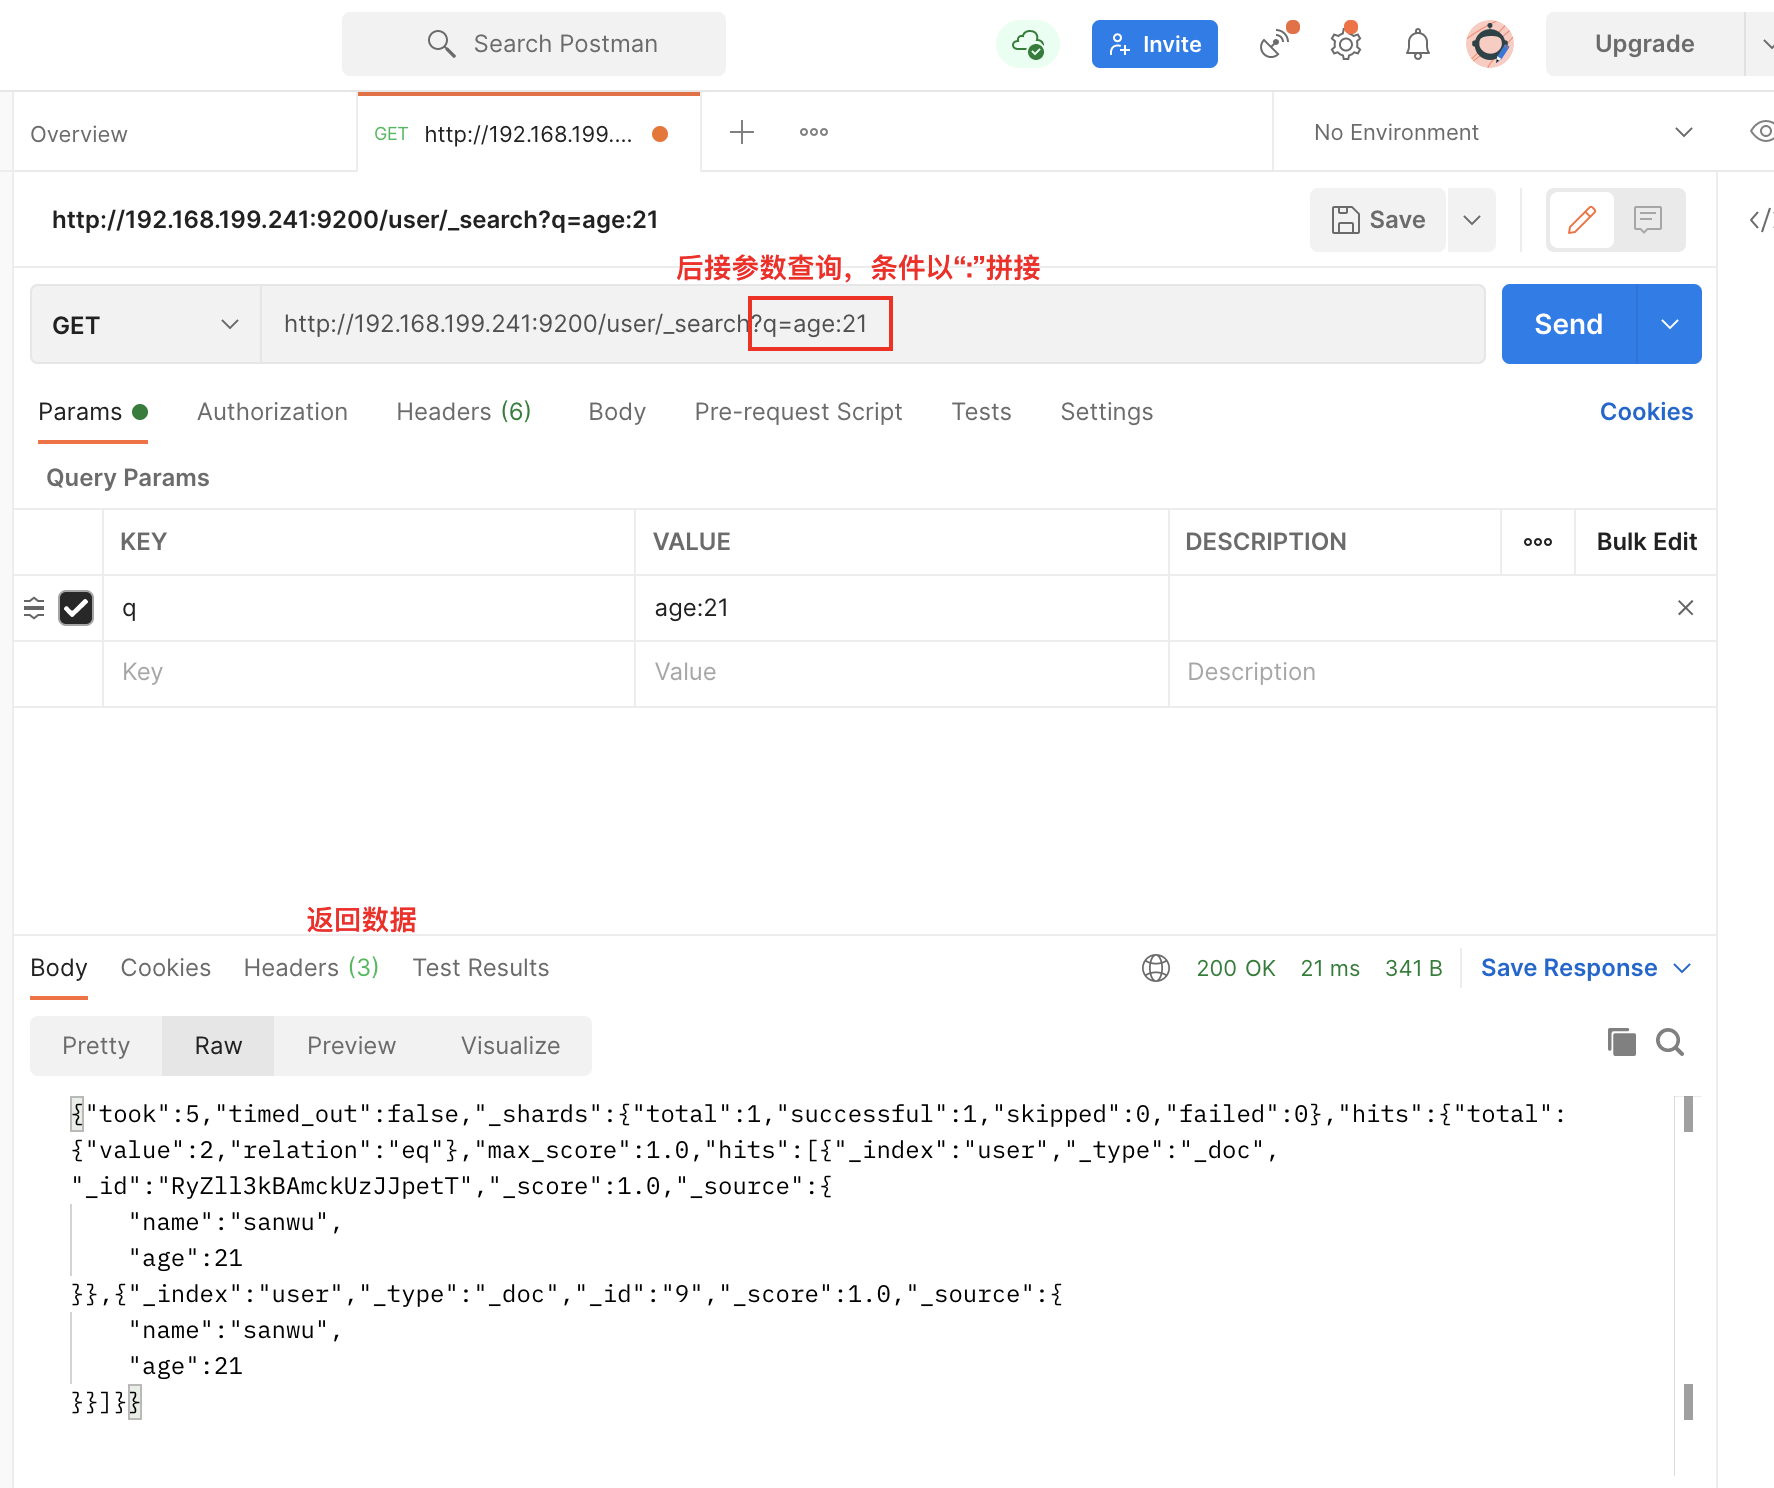Expand the Save Response dropdown
Image resolution: width=1774 pixels, height=1488 pixels.
[x=1682, y=968]
